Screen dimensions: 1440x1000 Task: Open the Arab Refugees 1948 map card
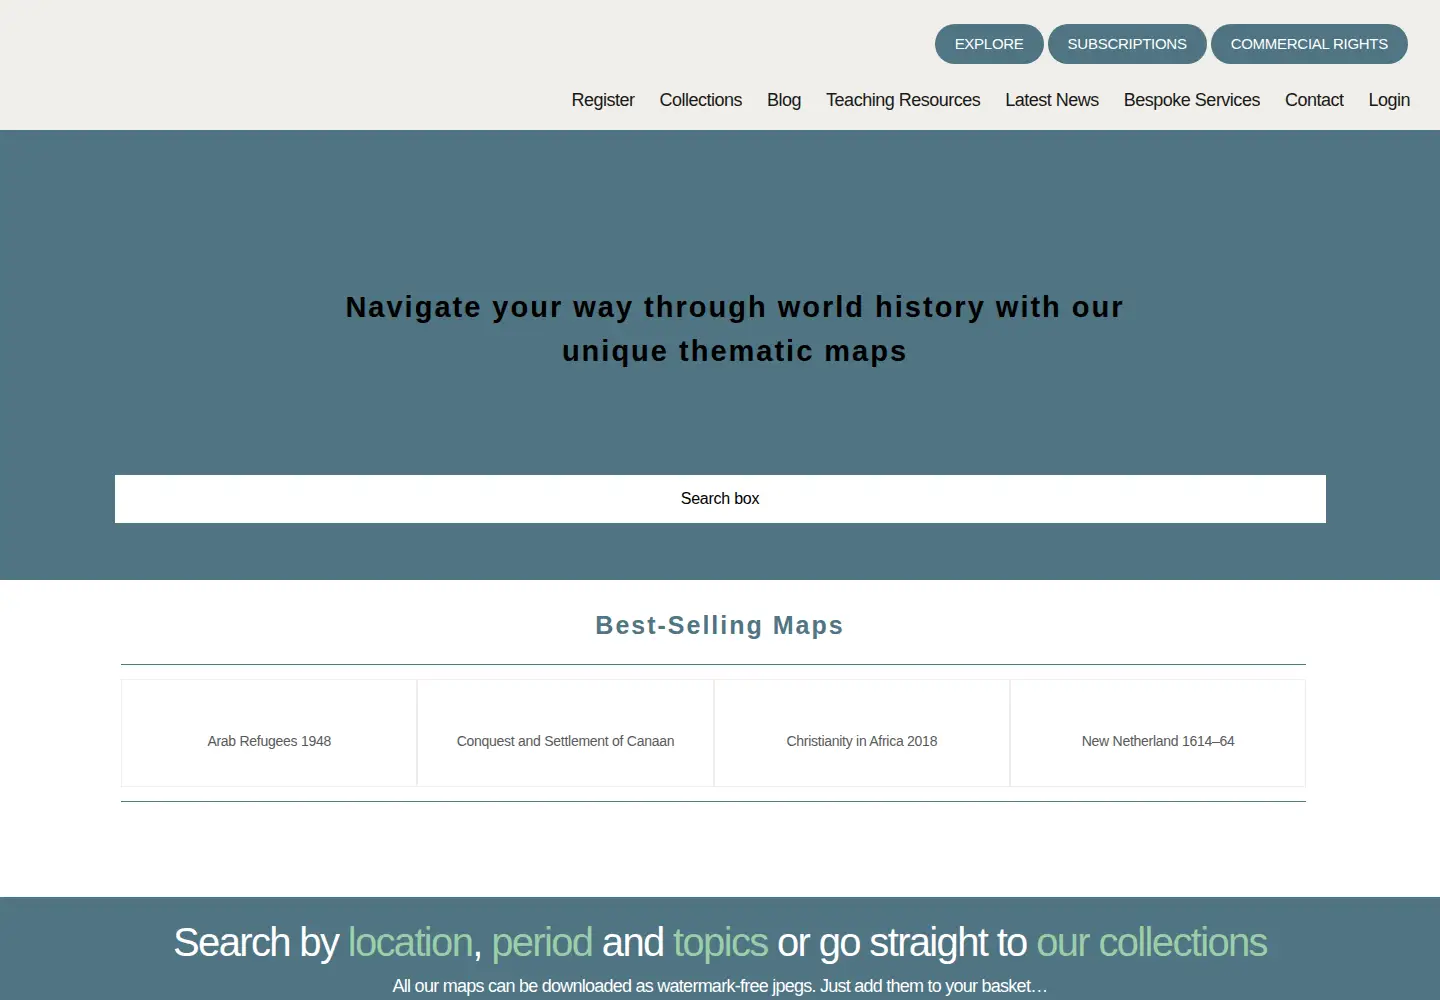point(269,733)
